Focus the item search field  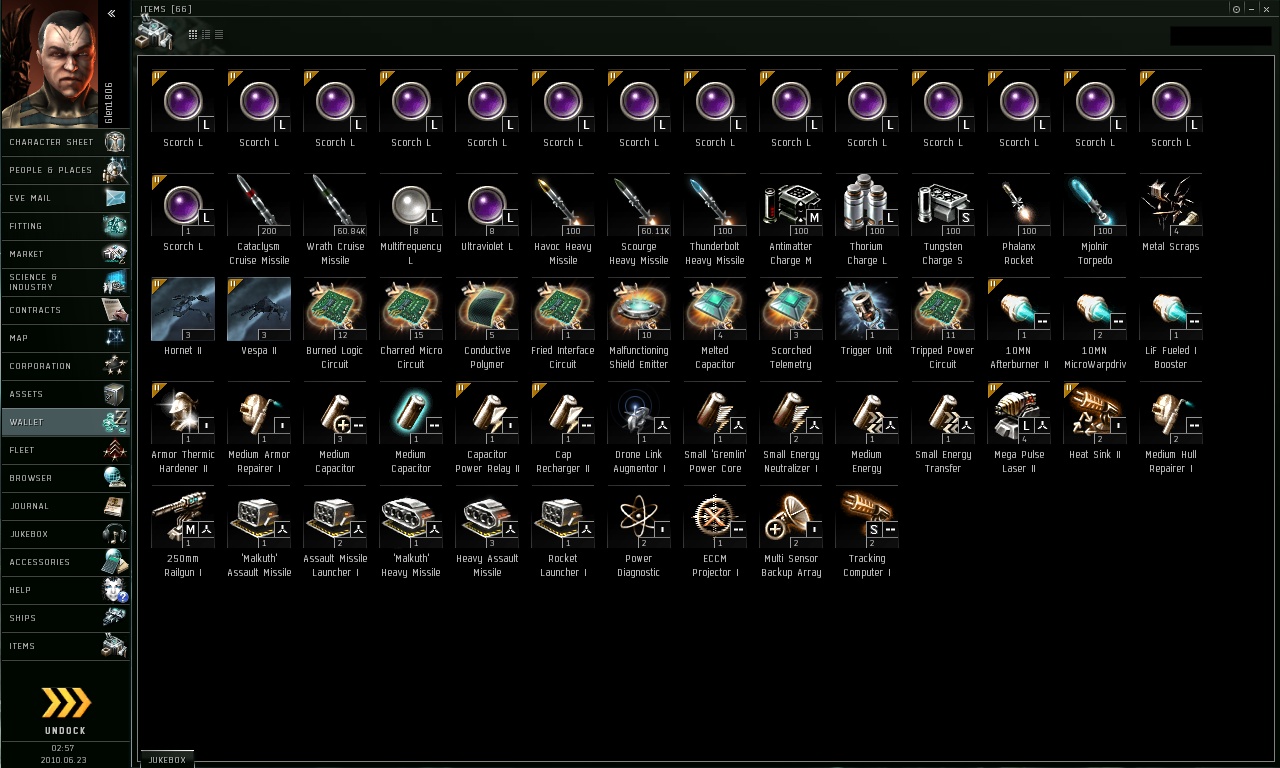1220,36
